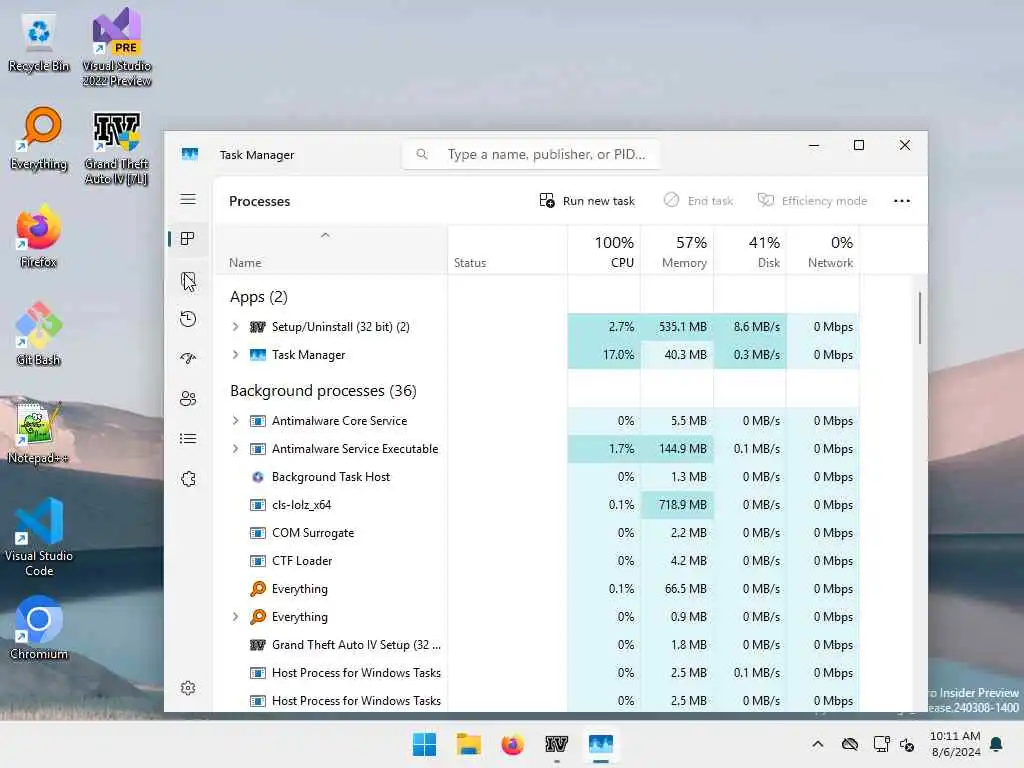Click the Task Manager taskbar icon
Screen dimensions: 1024x768
(x=601, y=744)
